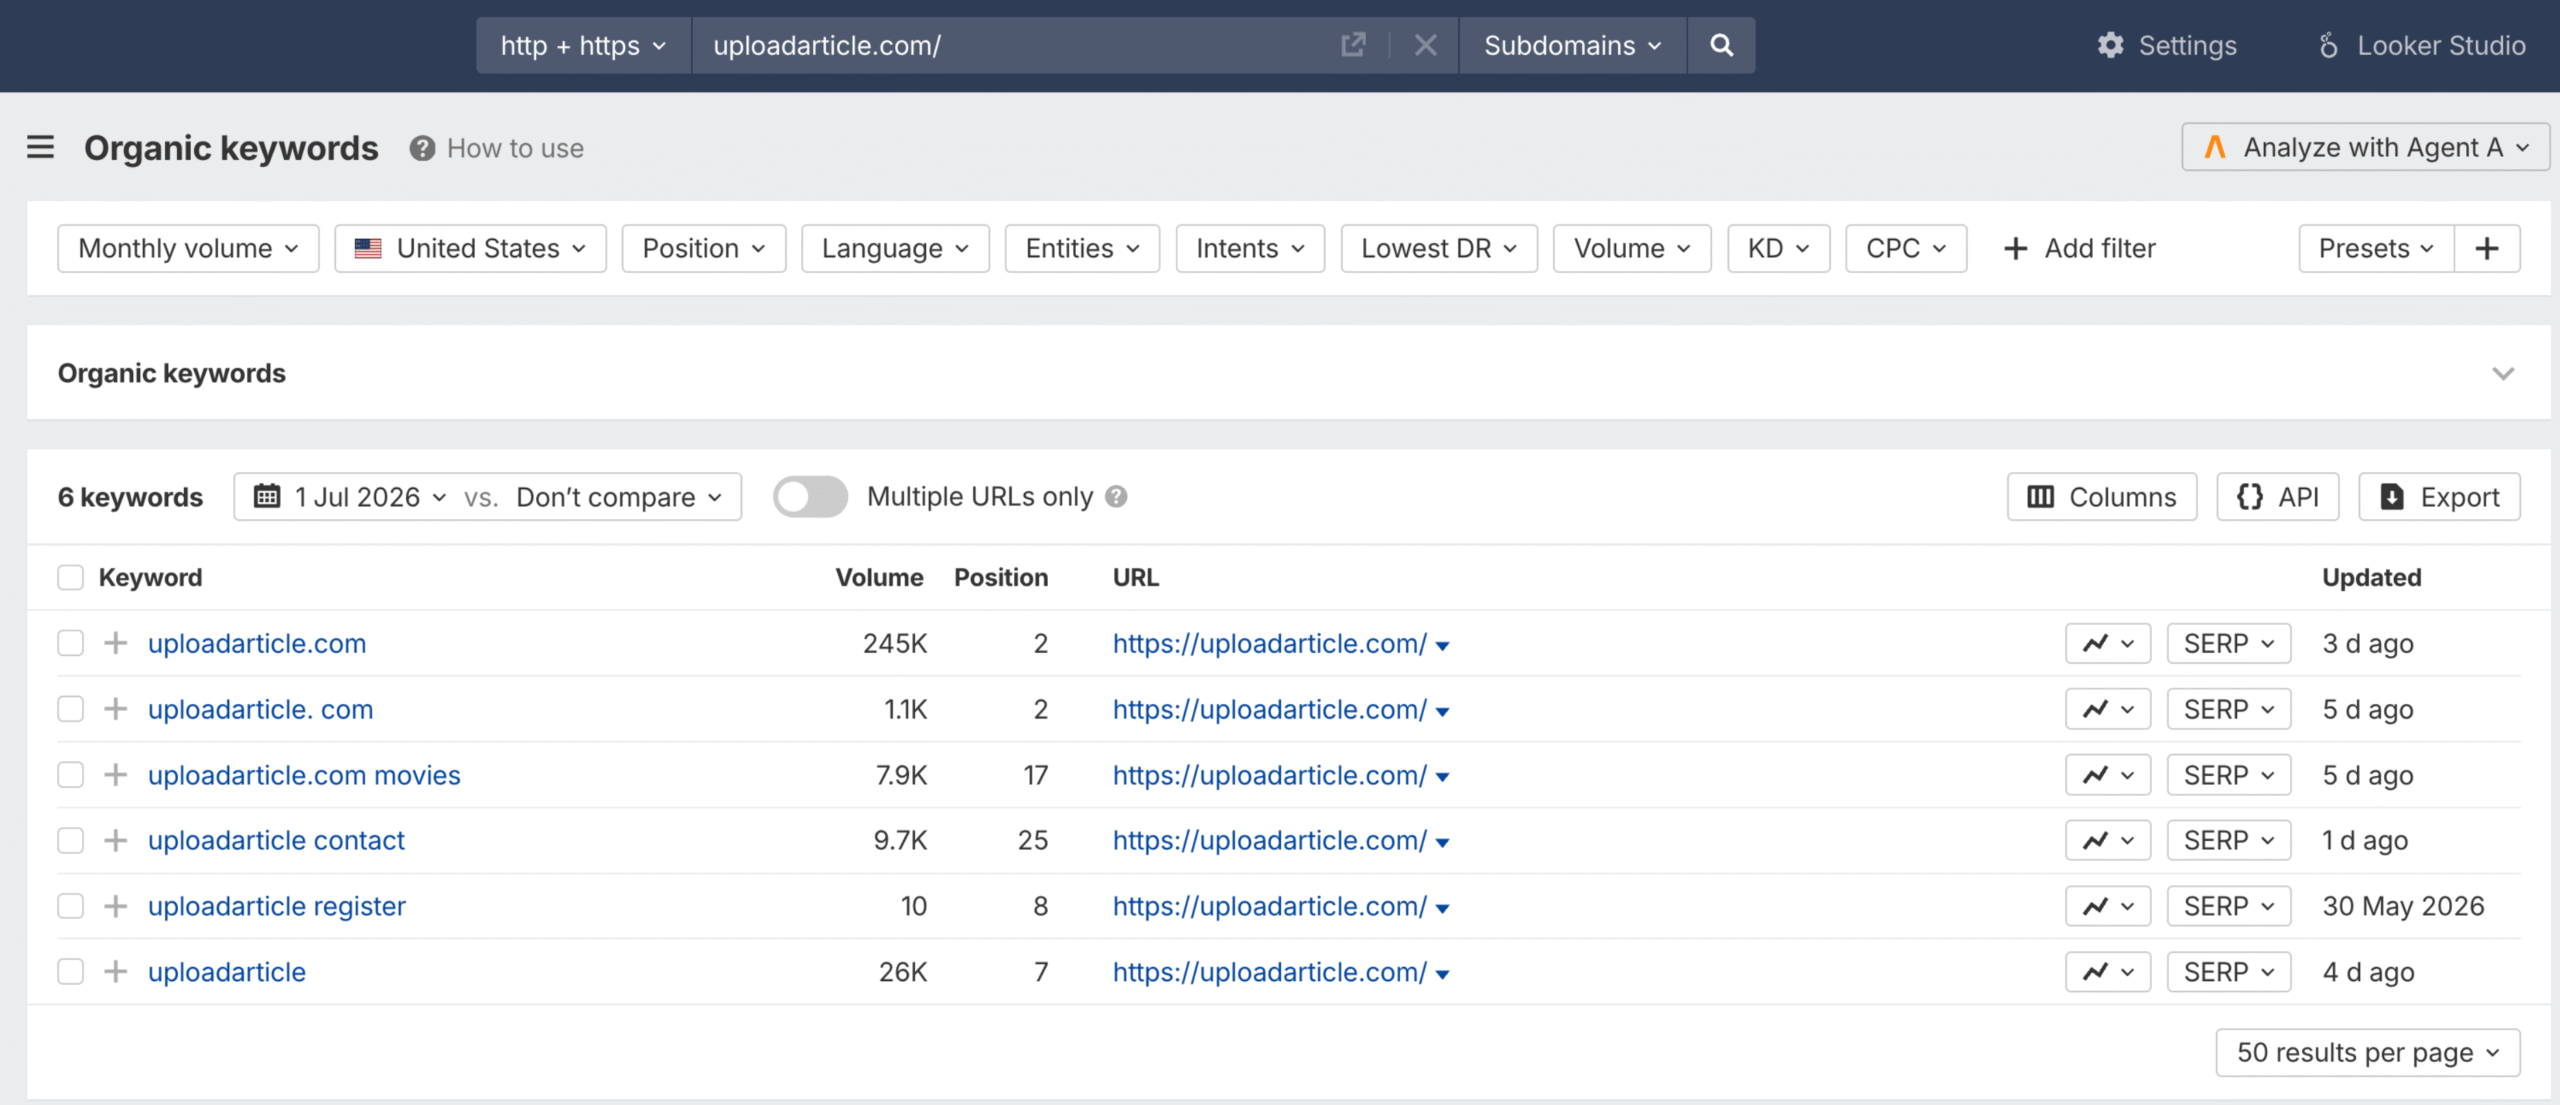Open Monthly volume dropdown
This screenshot has height=1105, width=2560.
point(188,248)
